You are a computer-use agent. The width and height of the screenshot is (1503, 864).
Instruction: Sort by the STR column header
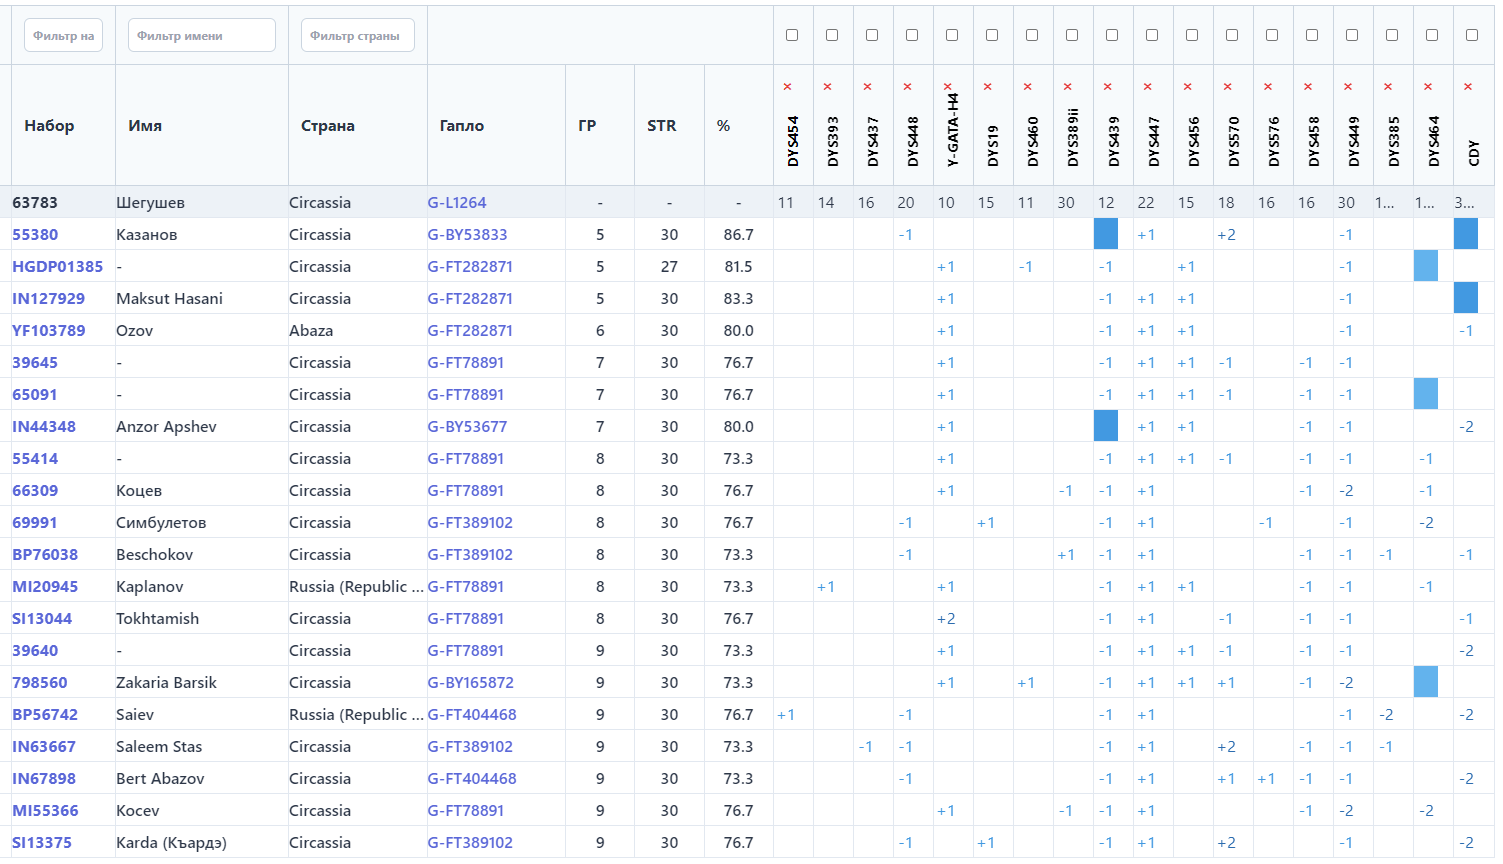(661, 126)
